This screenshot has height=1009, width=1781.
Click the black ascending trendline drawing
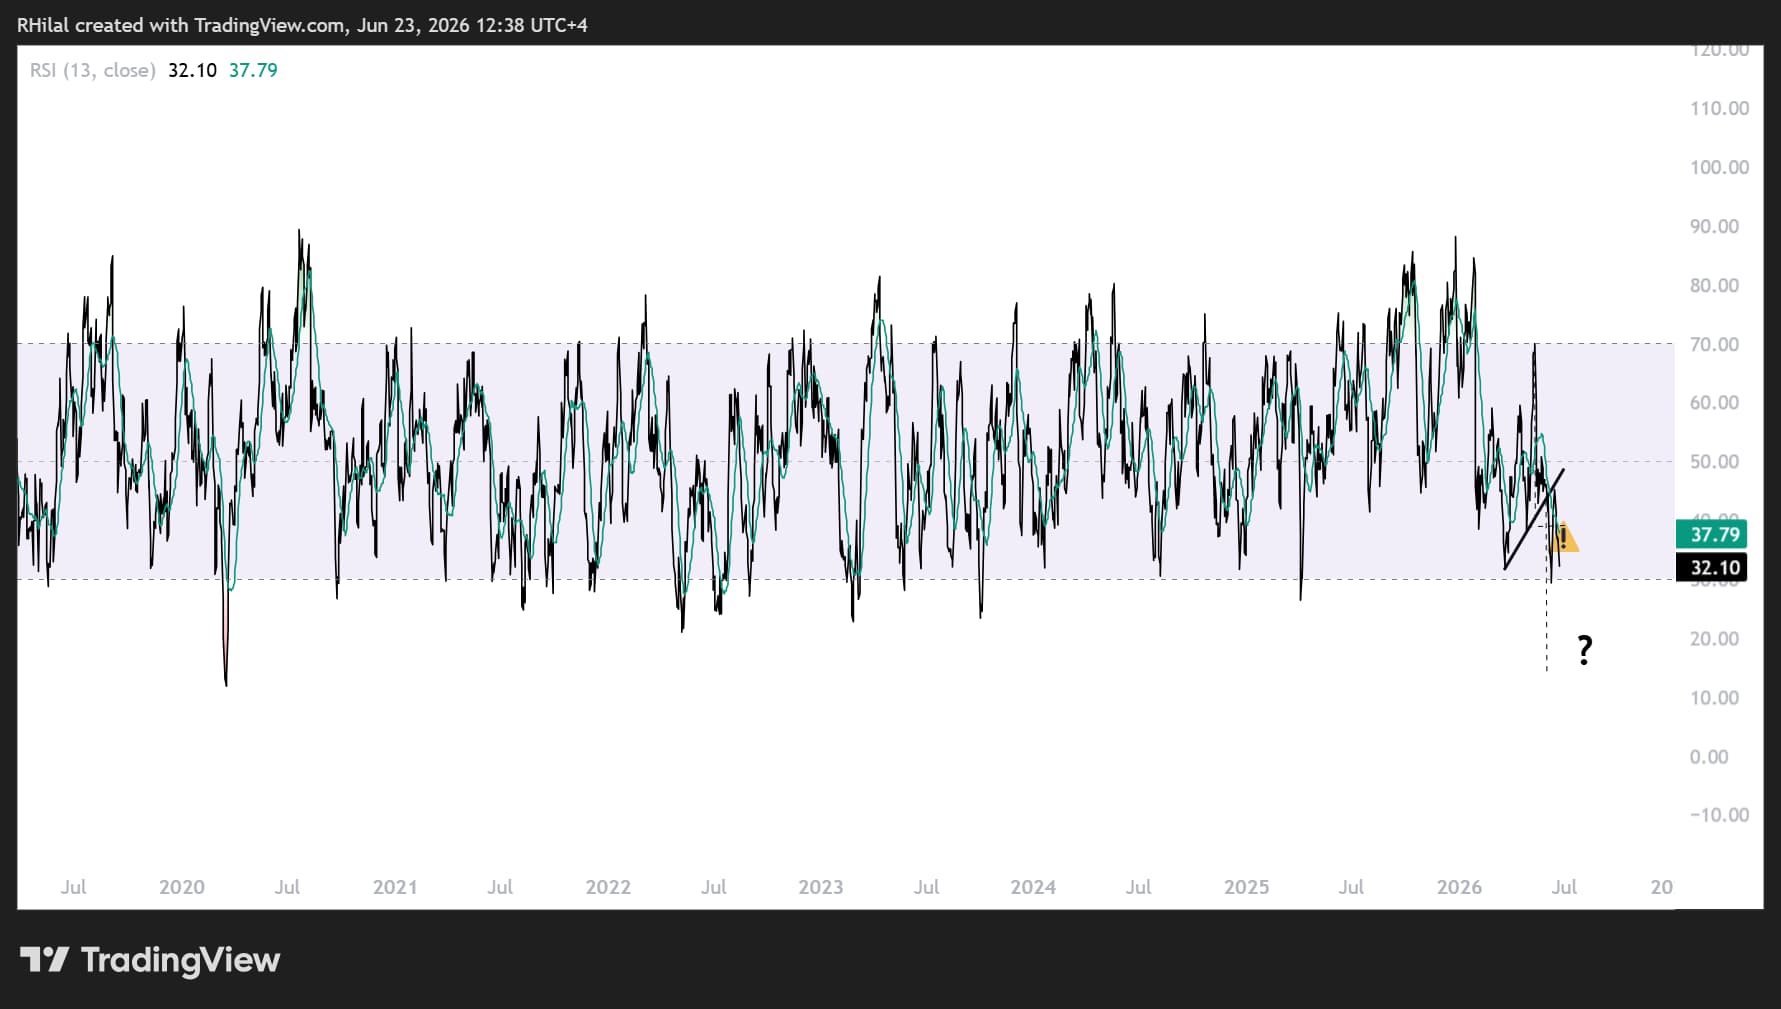coord(1534,519)
